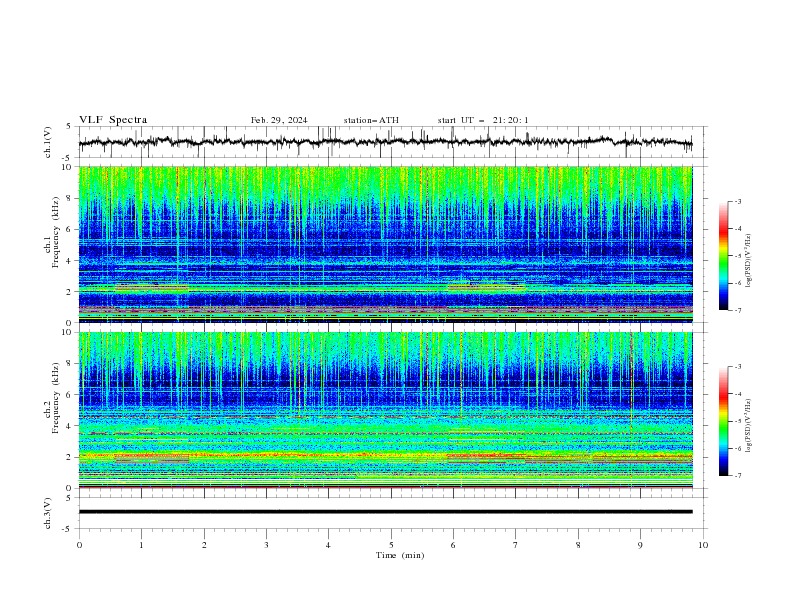This screenshot has width=792, height=612.
Task: Click the time axis tick label '7'
Action: (x=516, y=545)
